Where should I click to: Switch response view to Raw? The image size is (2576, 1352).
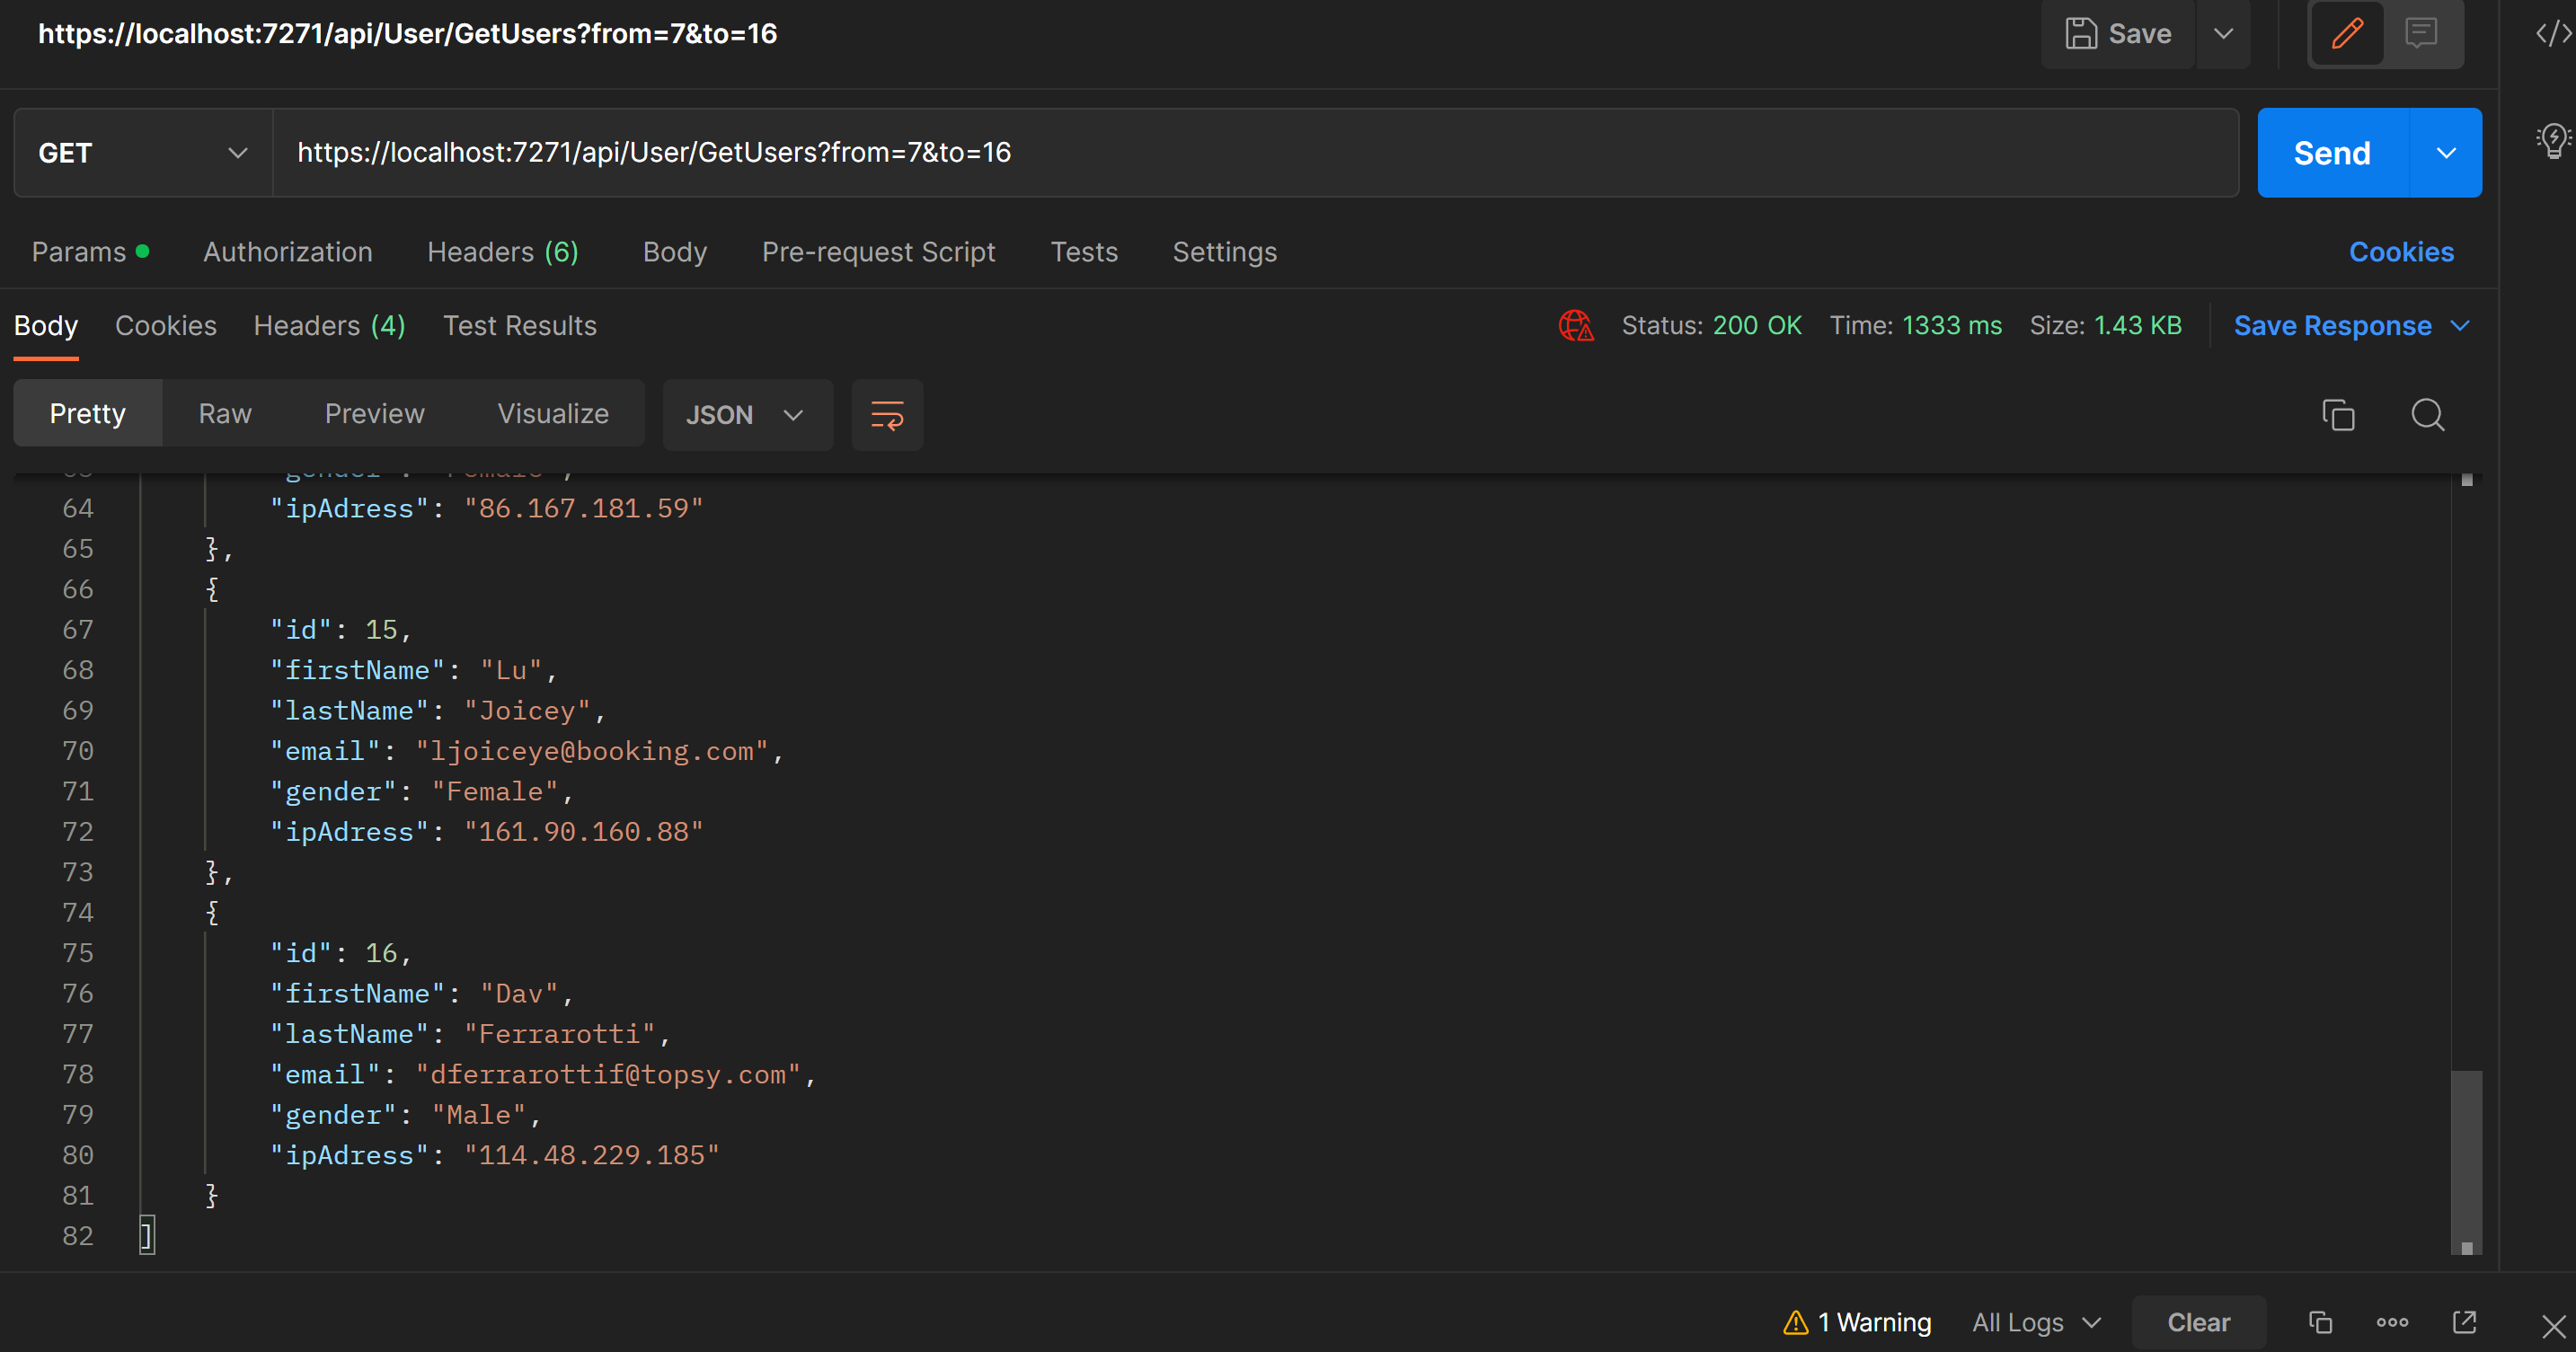pyautogui.click(x=224, y=413)
